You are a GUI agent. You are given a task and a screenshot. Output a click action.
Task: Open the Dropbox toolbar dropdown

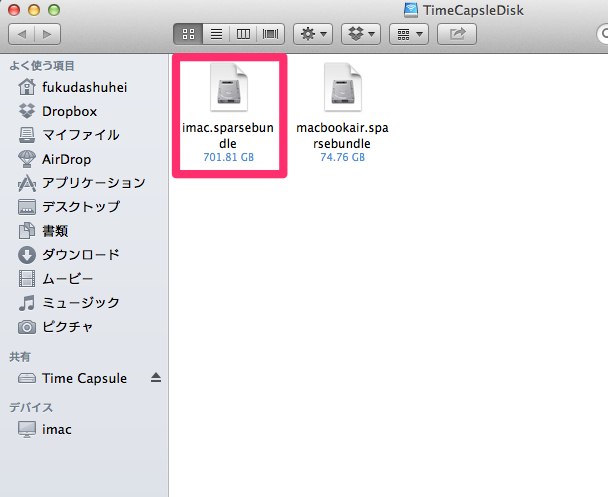(361, 34)
